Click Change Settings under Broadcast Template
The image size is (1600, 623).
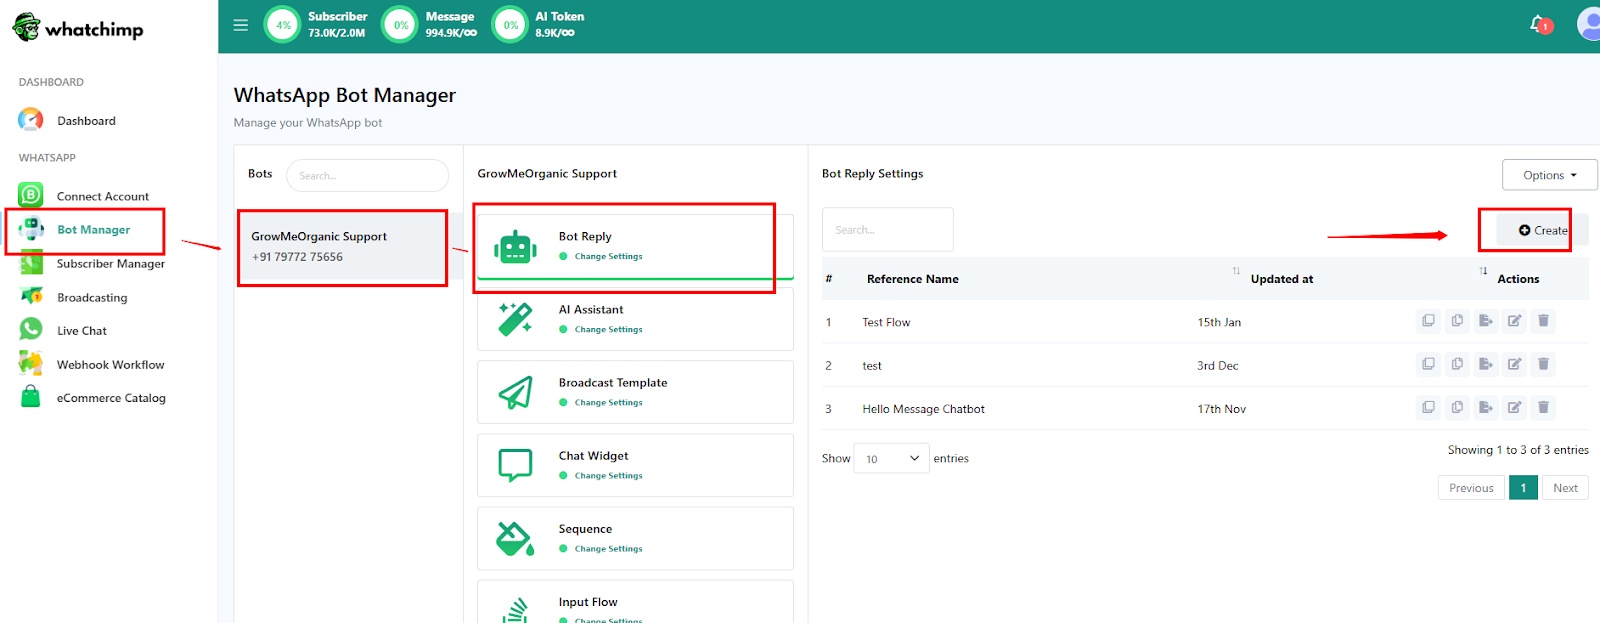[x=608, y=403]
